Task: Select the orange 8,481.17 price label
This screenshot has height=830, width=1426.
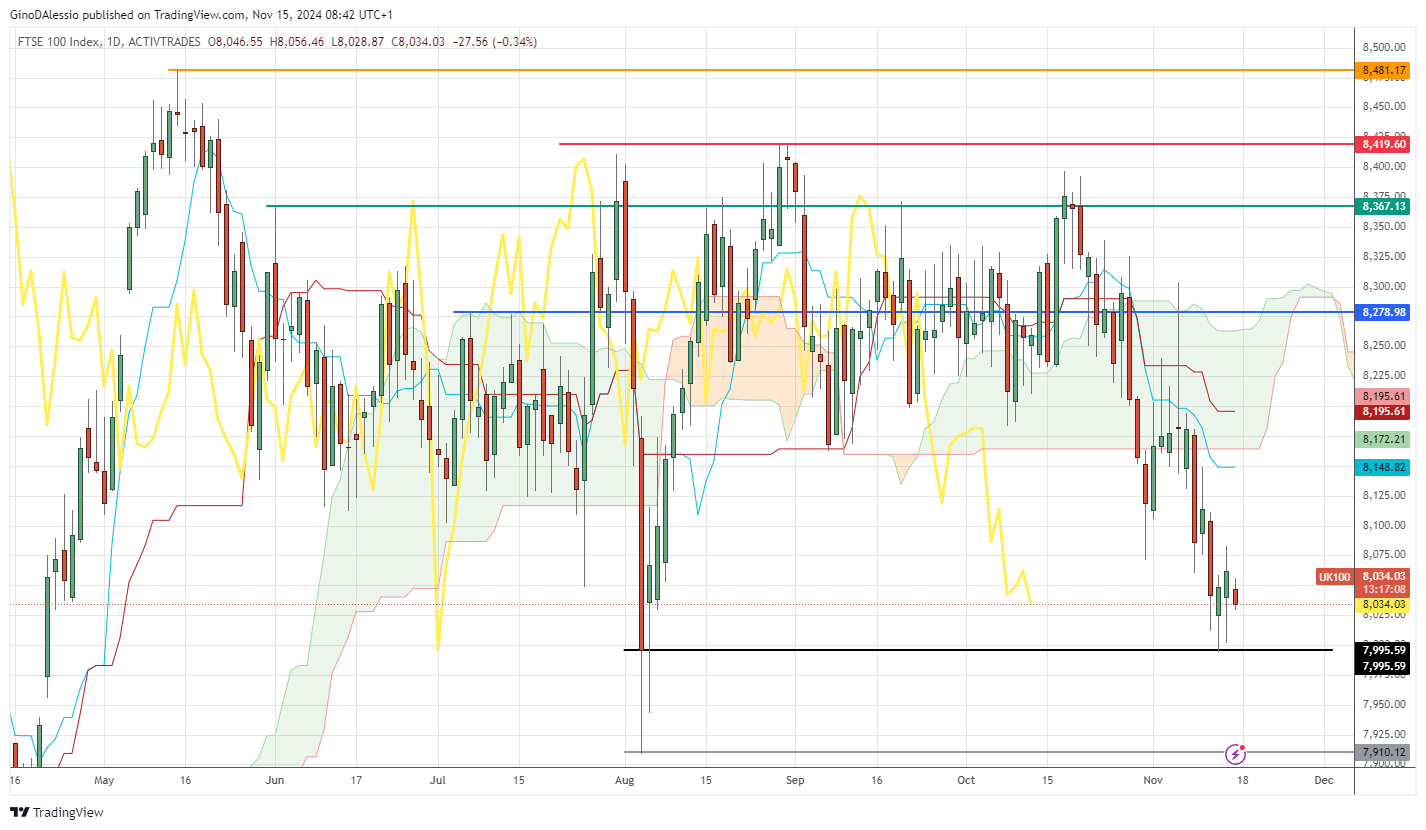Action: 1383,71
